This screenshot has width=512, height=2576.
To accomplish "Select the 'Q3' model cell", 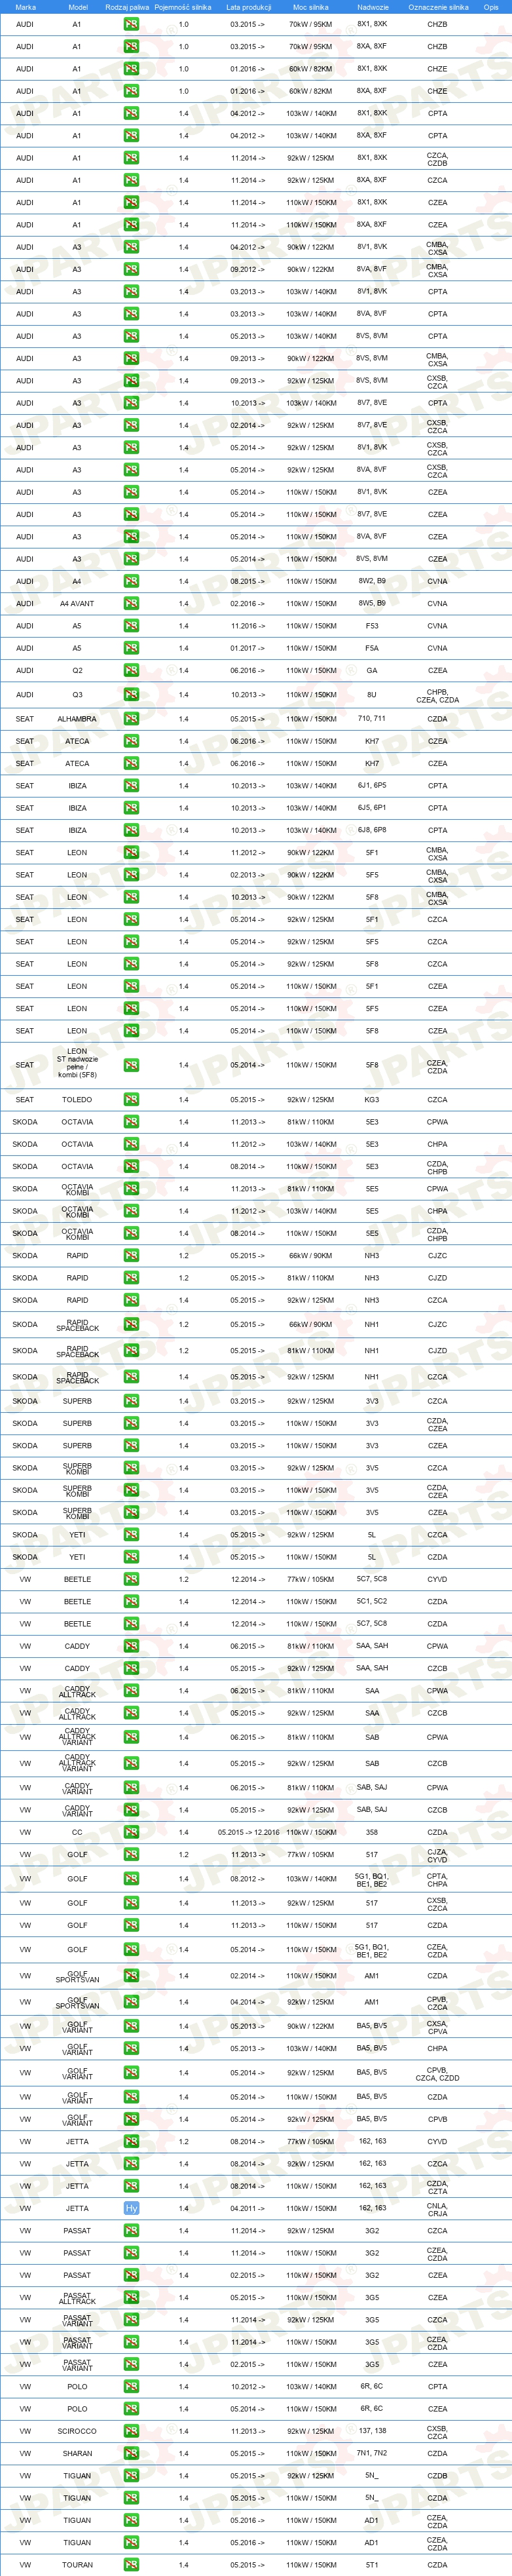I will click(77, 694).
